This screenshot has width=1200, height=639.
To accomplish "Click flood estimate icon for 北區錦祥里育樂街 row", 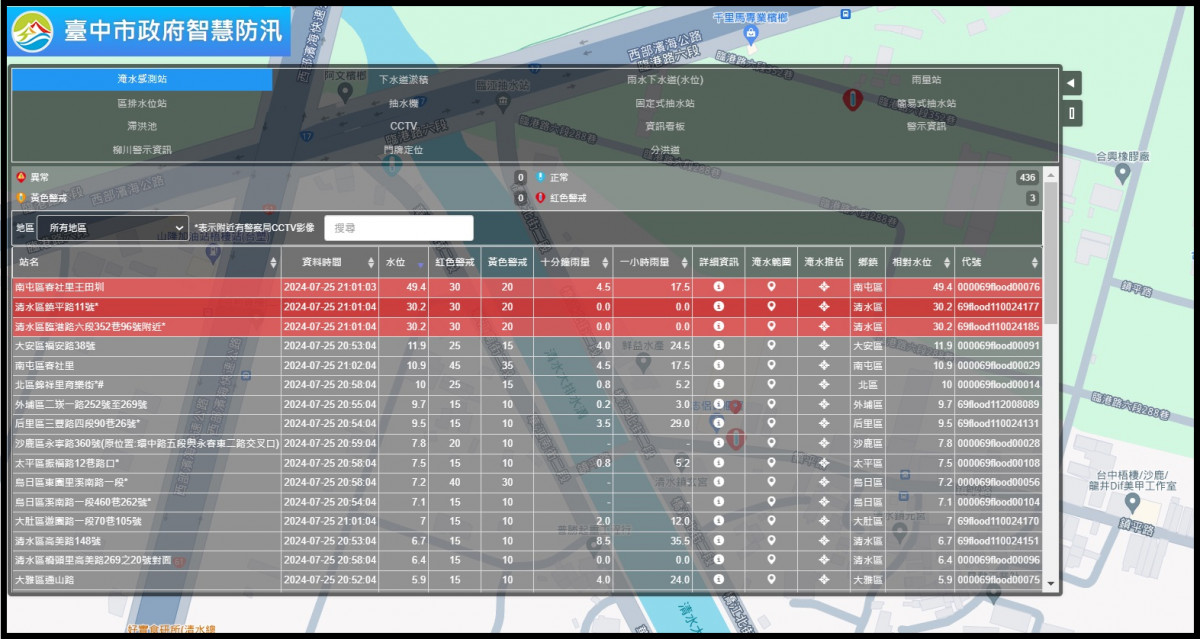I will (x=824, y=384).
